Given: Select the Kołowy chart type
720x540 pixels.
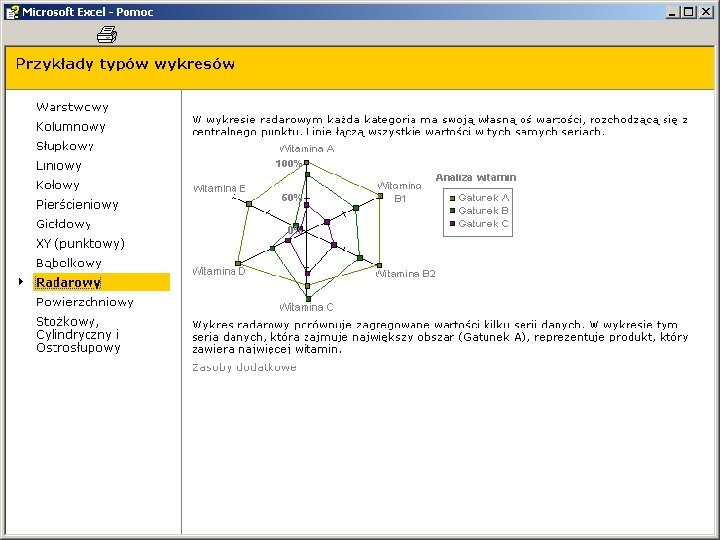Looking at the screenshot, I should 58,185.
